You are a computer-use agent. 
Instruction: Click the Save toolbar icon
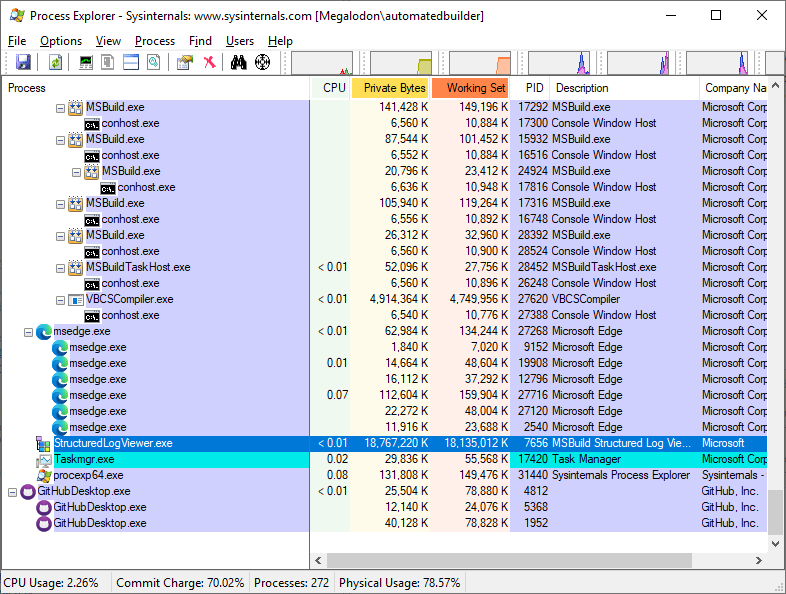(x=24, y=62)
